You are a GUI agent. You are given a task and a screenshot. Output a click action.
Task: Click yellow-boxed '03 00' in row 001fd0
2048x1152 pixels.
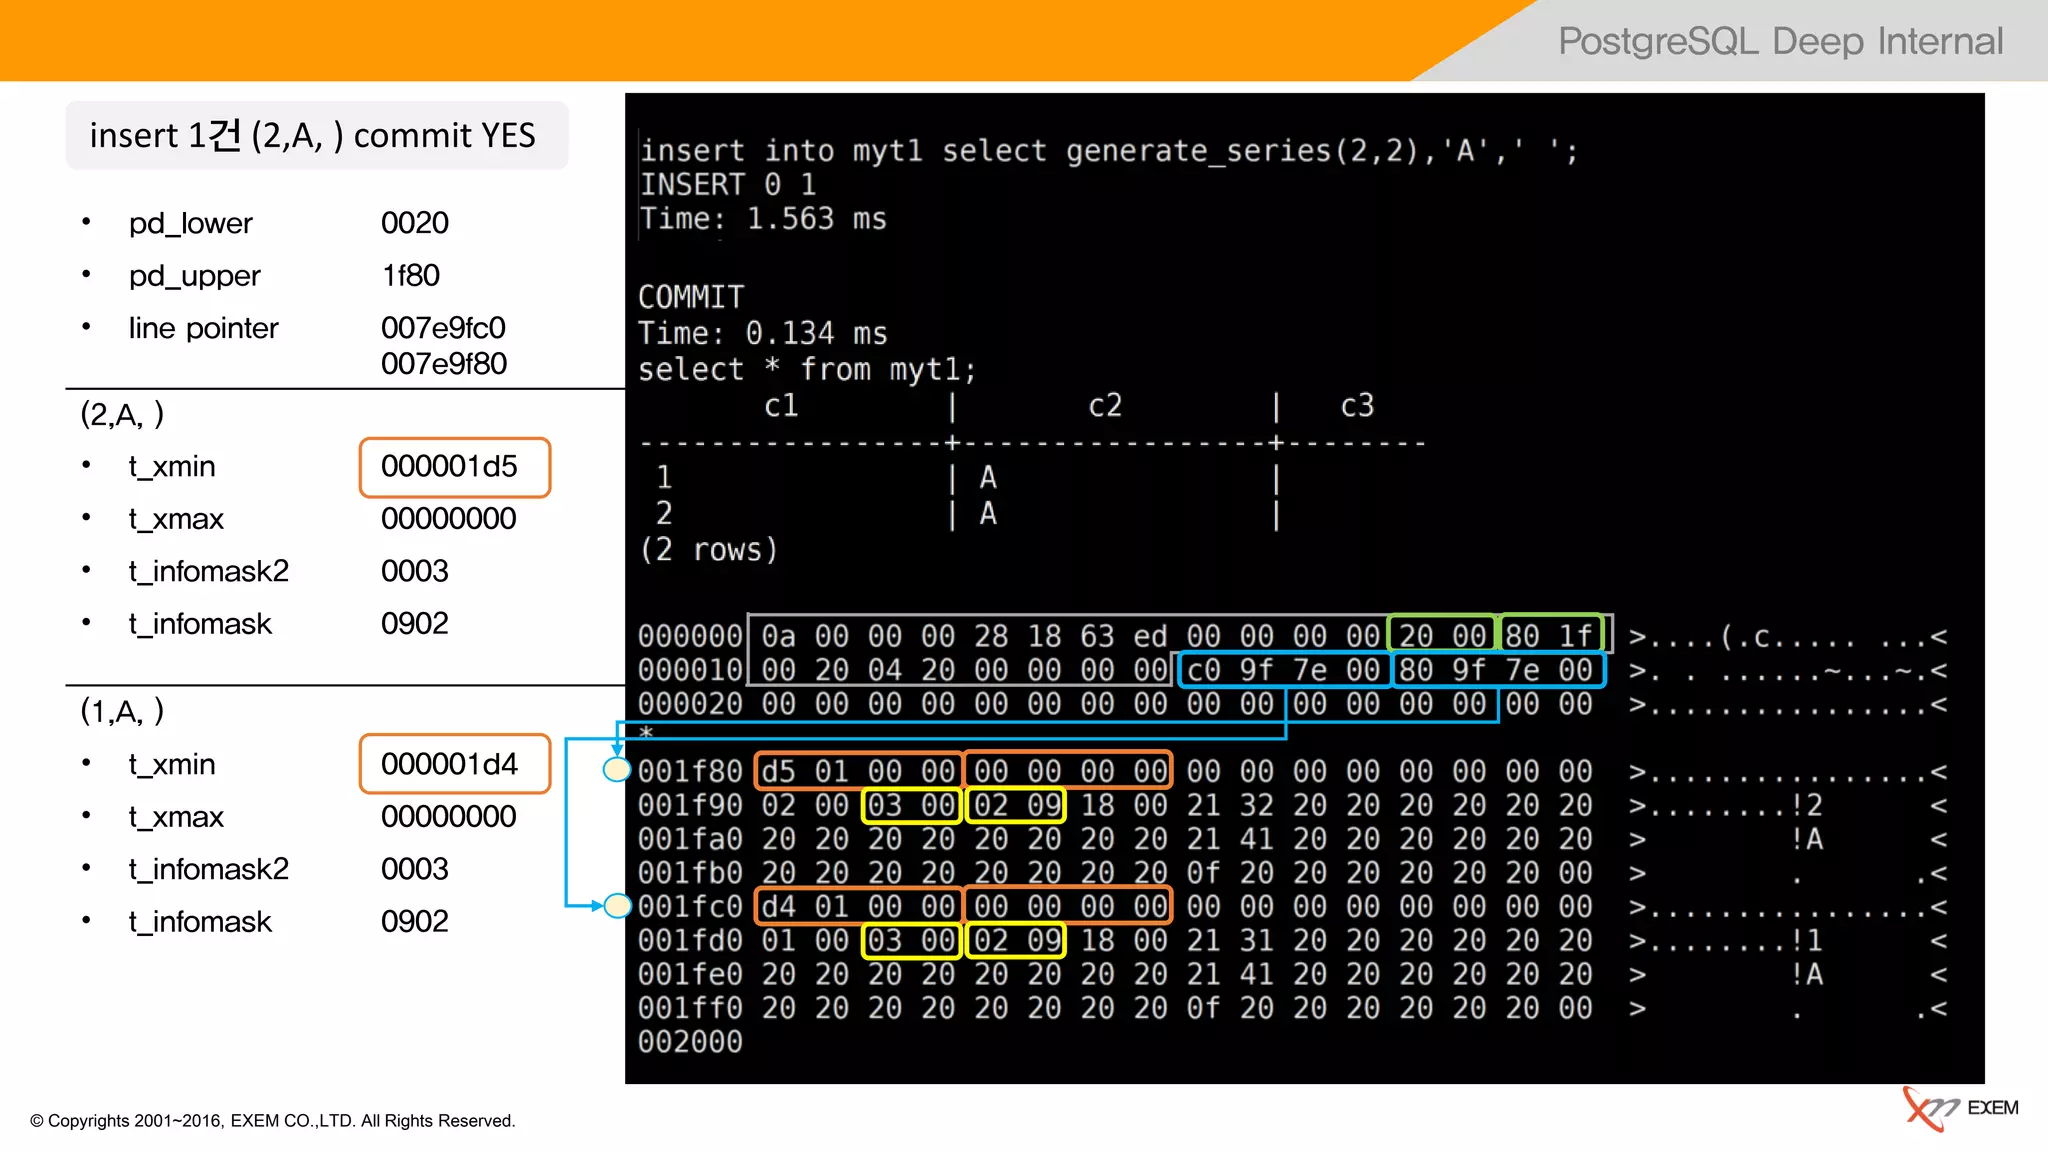tap(911, 940)
